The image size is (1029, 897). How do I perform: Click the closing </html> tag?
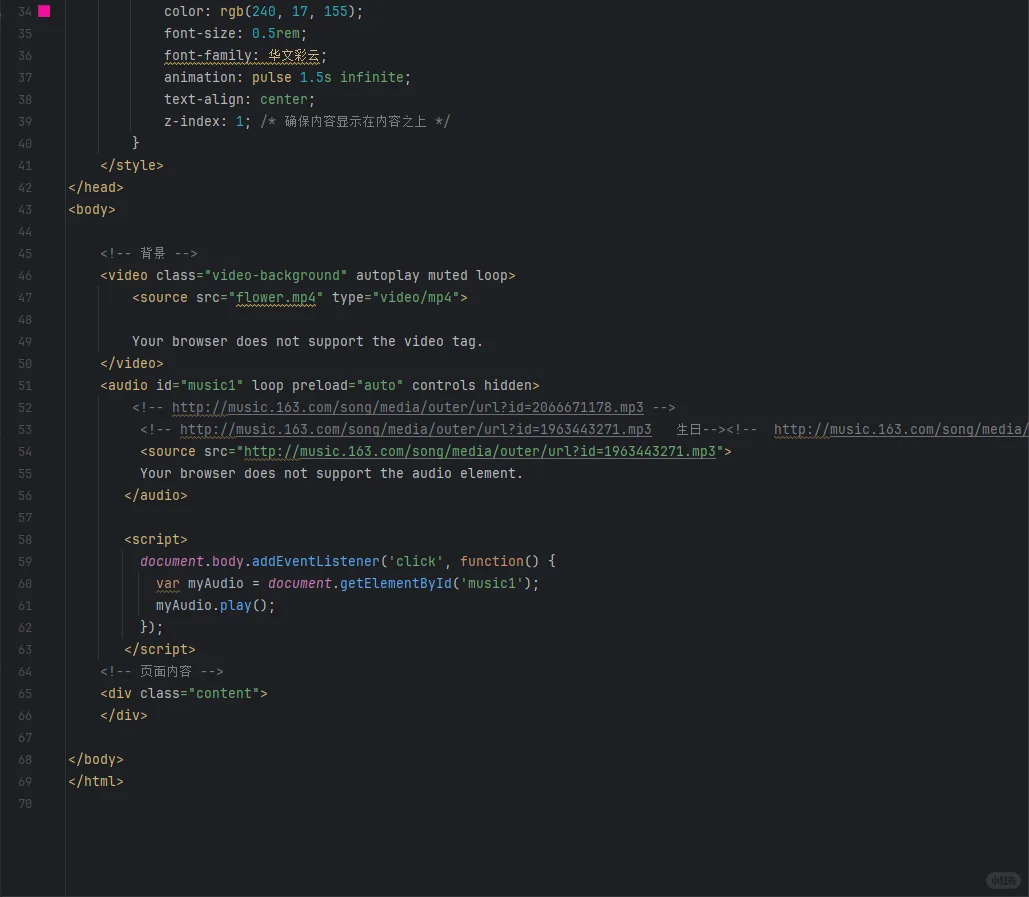(96, 782)
